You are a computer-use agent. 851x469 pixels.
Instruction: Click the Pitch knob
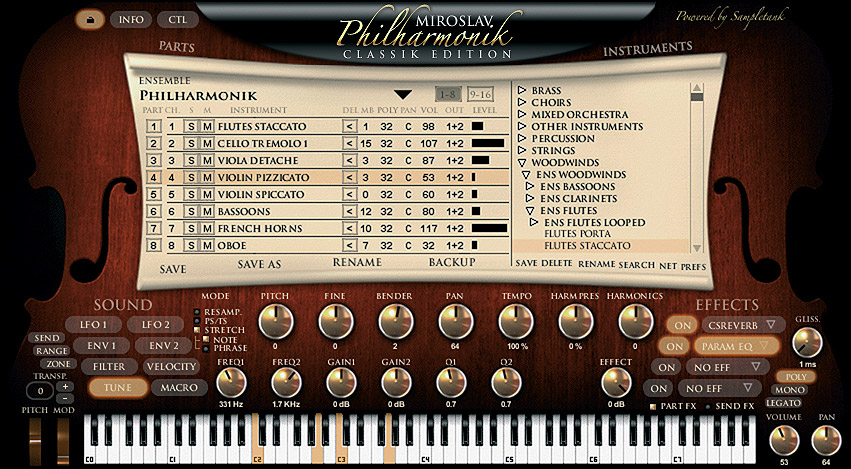[x=275, y=322]
